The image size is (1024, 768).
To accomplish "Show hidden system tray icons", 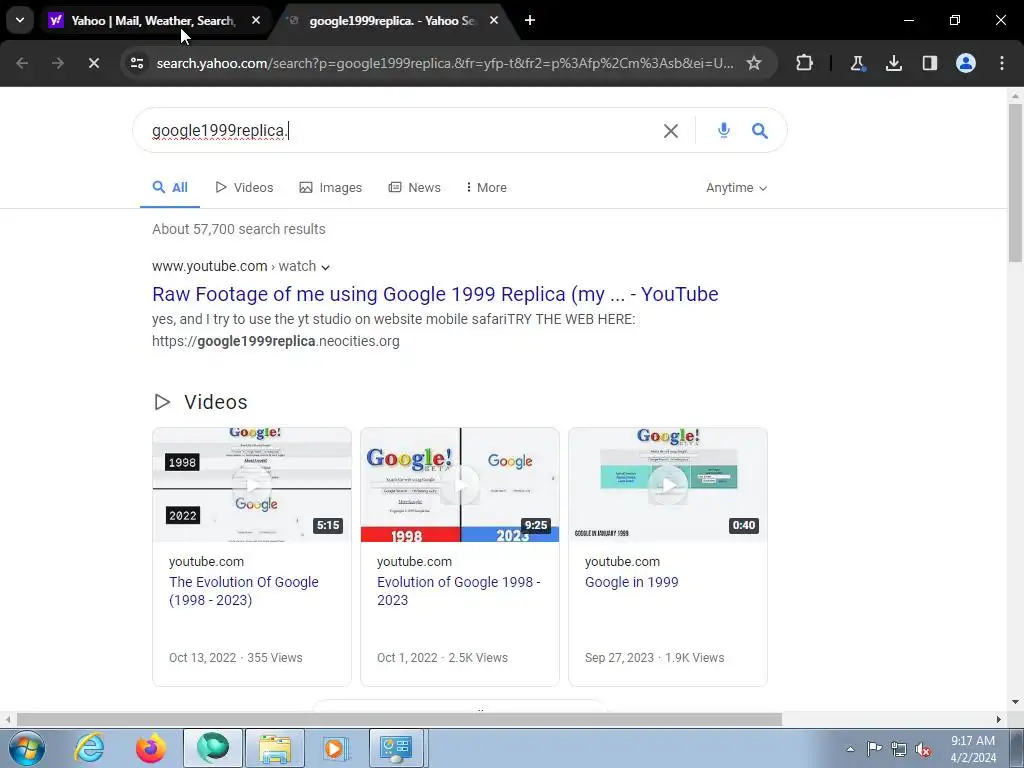I will point(850,749).
